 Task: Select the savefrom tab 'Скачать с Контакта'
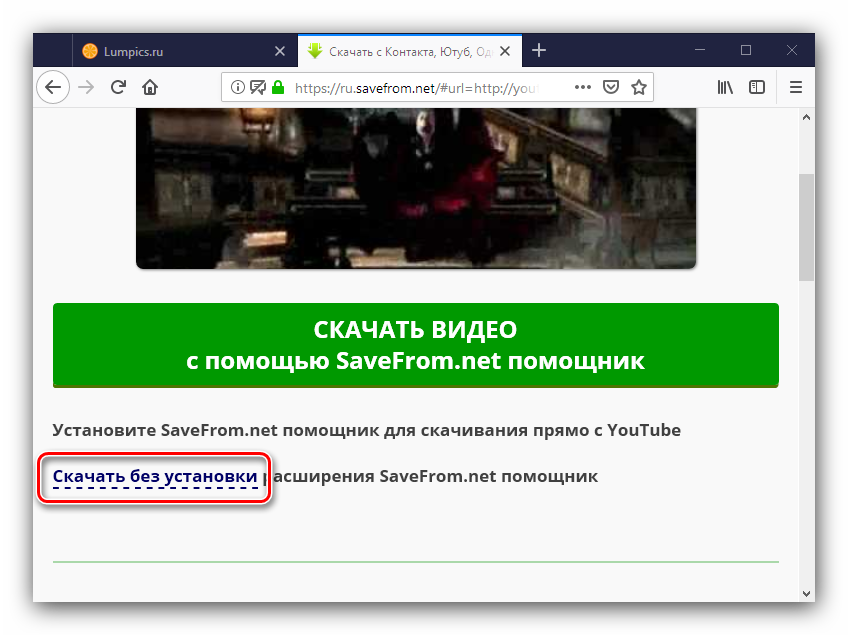click(x=400, y=51)
